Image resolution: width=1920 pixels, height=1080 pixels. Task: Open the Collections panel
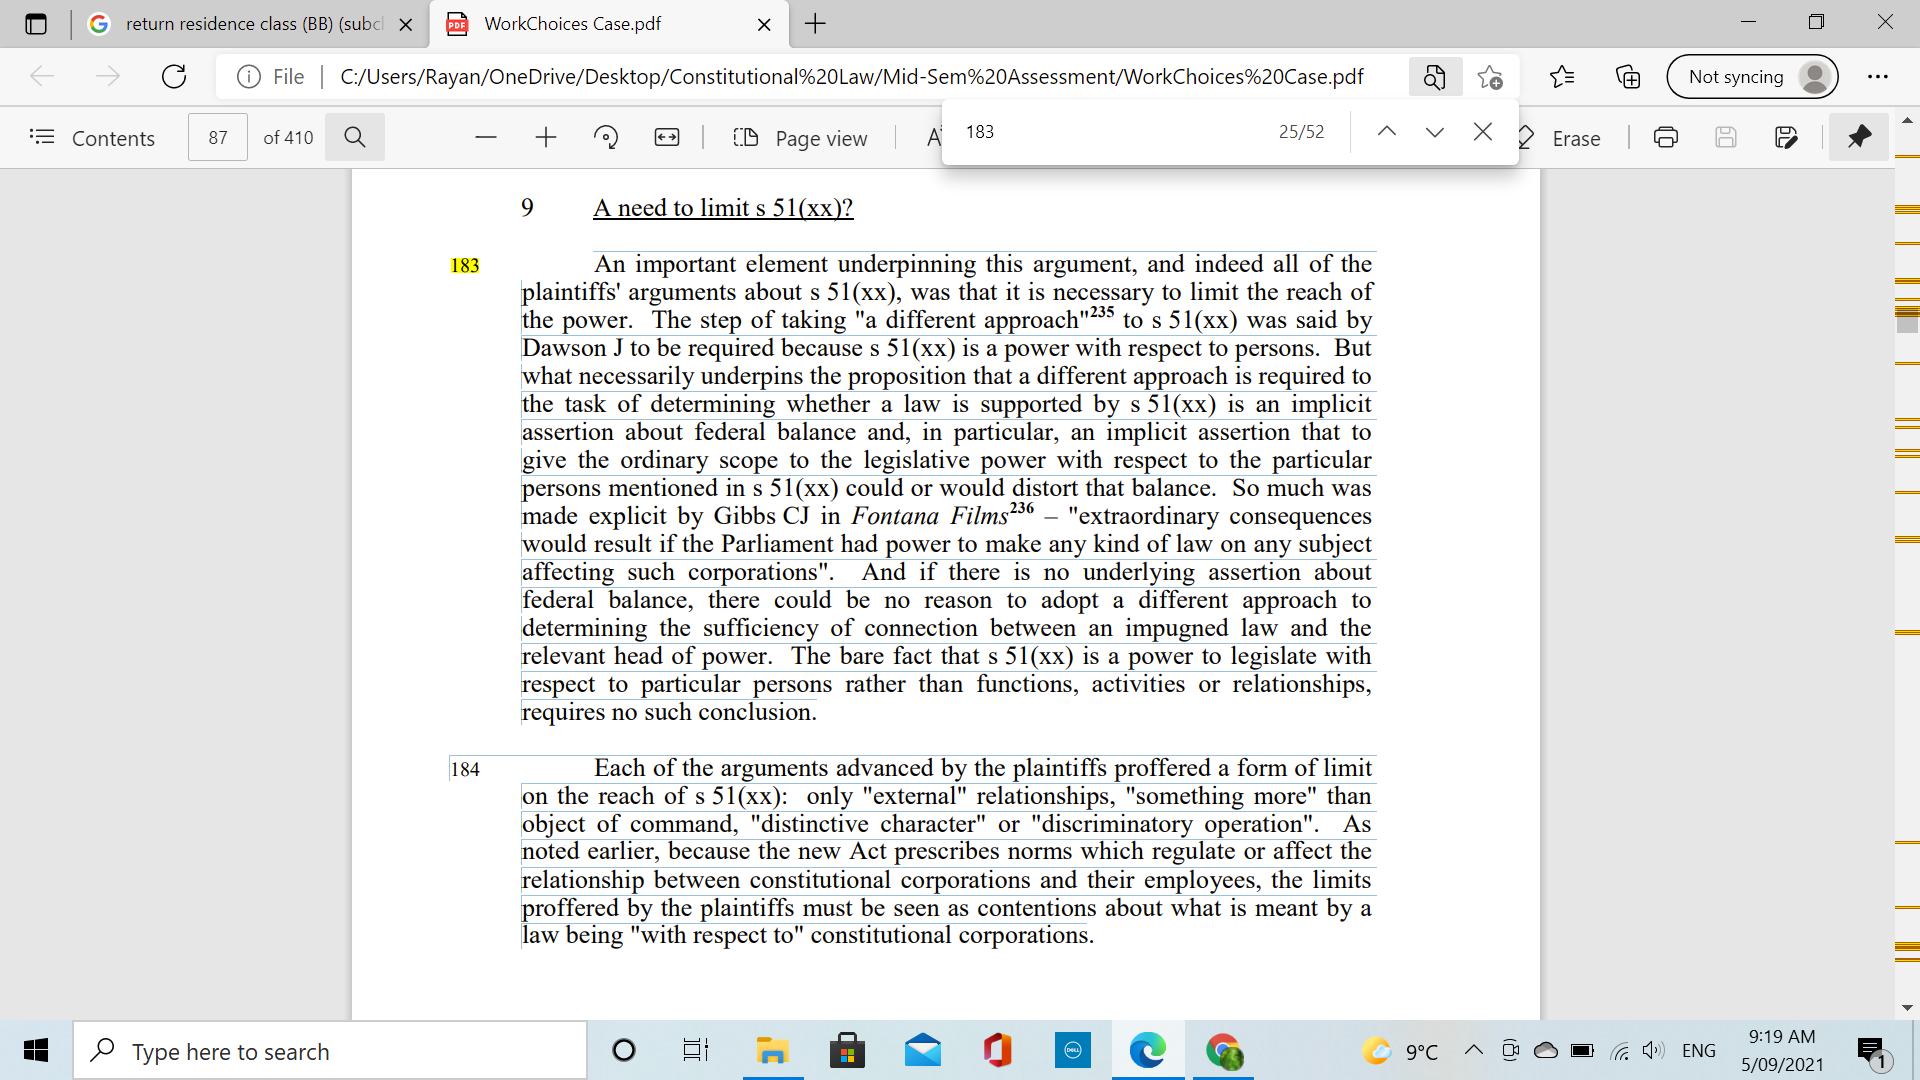pyautogui.click(x=1627, y=76)
